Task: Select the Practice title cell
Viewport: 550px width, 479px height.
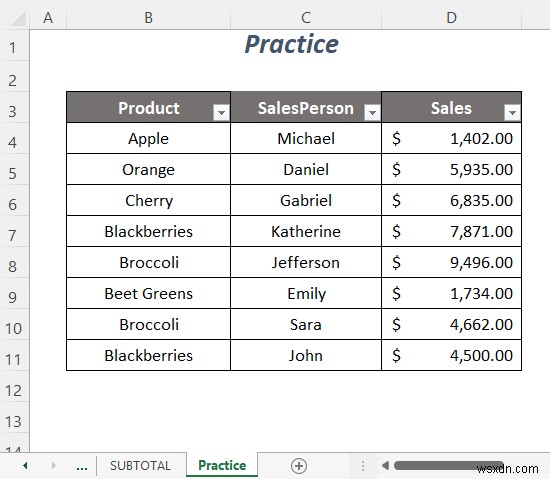Action: [x=291, y=45]
